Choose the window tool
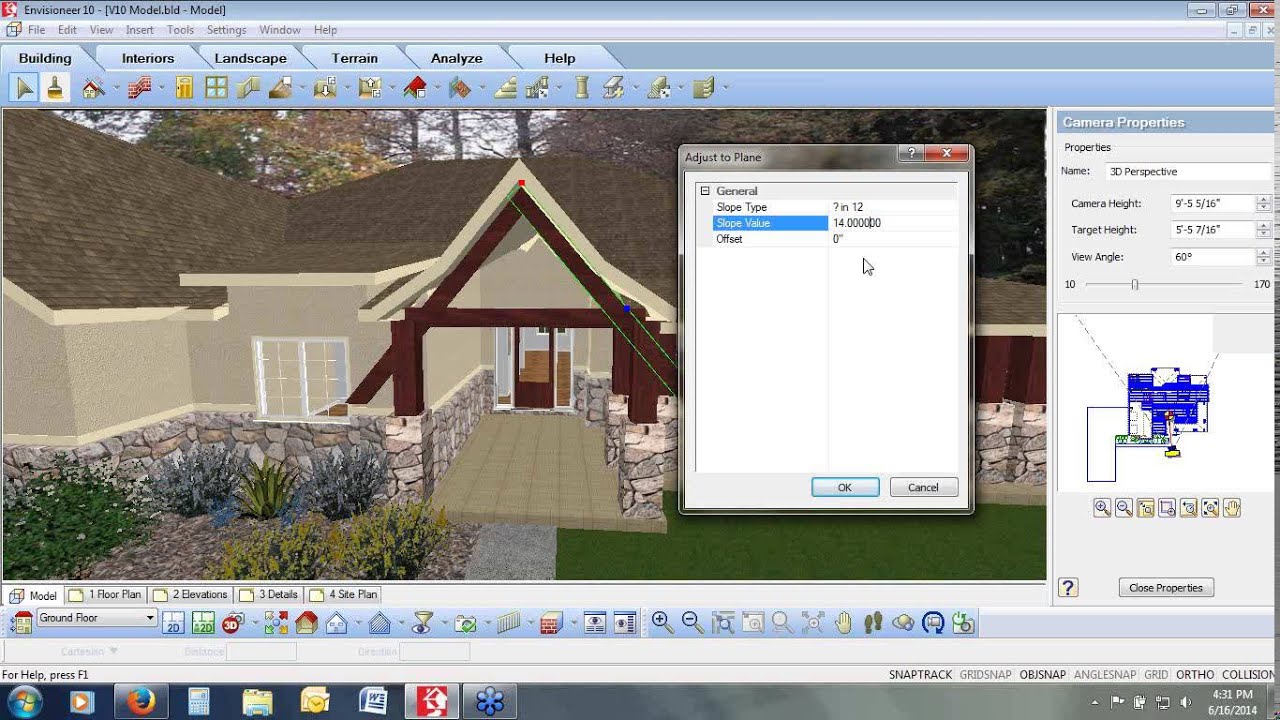This screenshot has height=720, width=1280. [216, 89]
